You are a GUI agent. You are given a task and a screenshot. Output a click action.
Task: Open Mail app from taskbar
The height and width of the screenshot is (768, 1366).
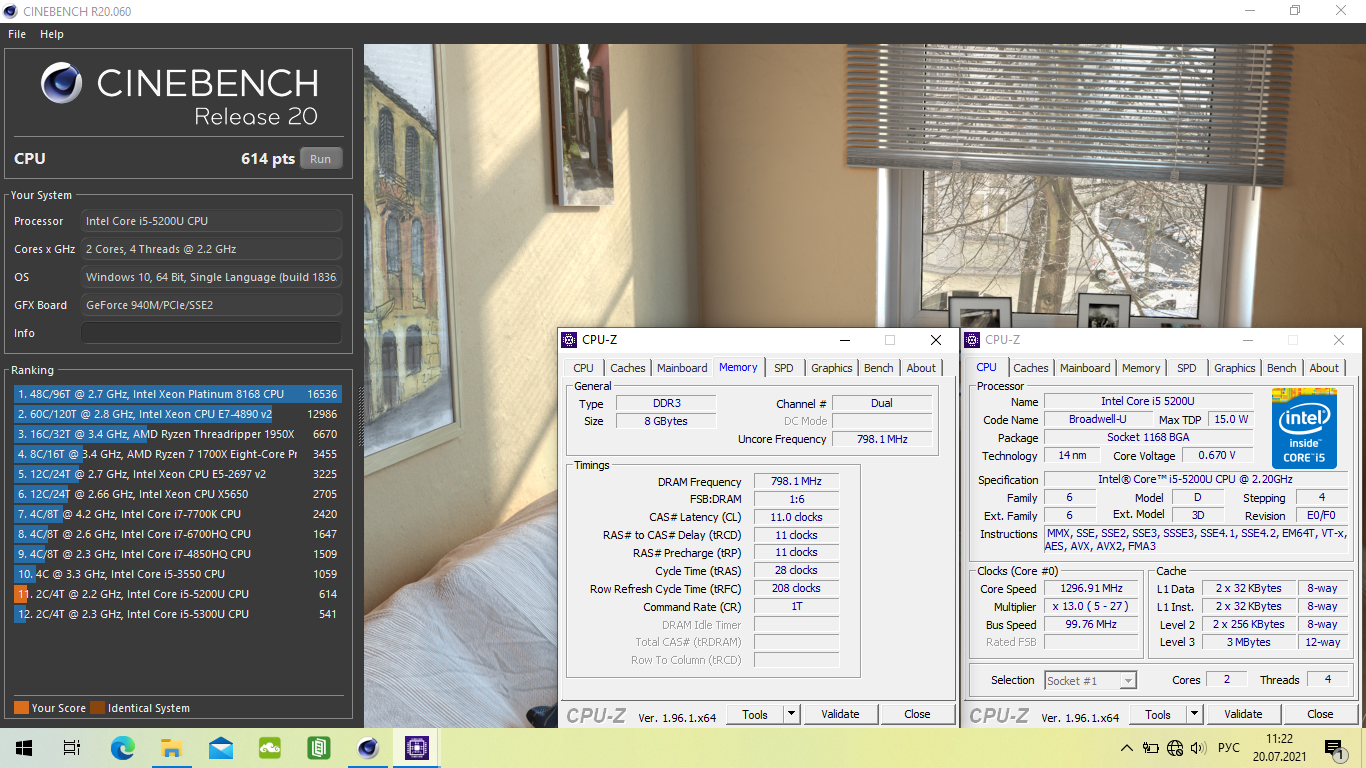(220, 748)
